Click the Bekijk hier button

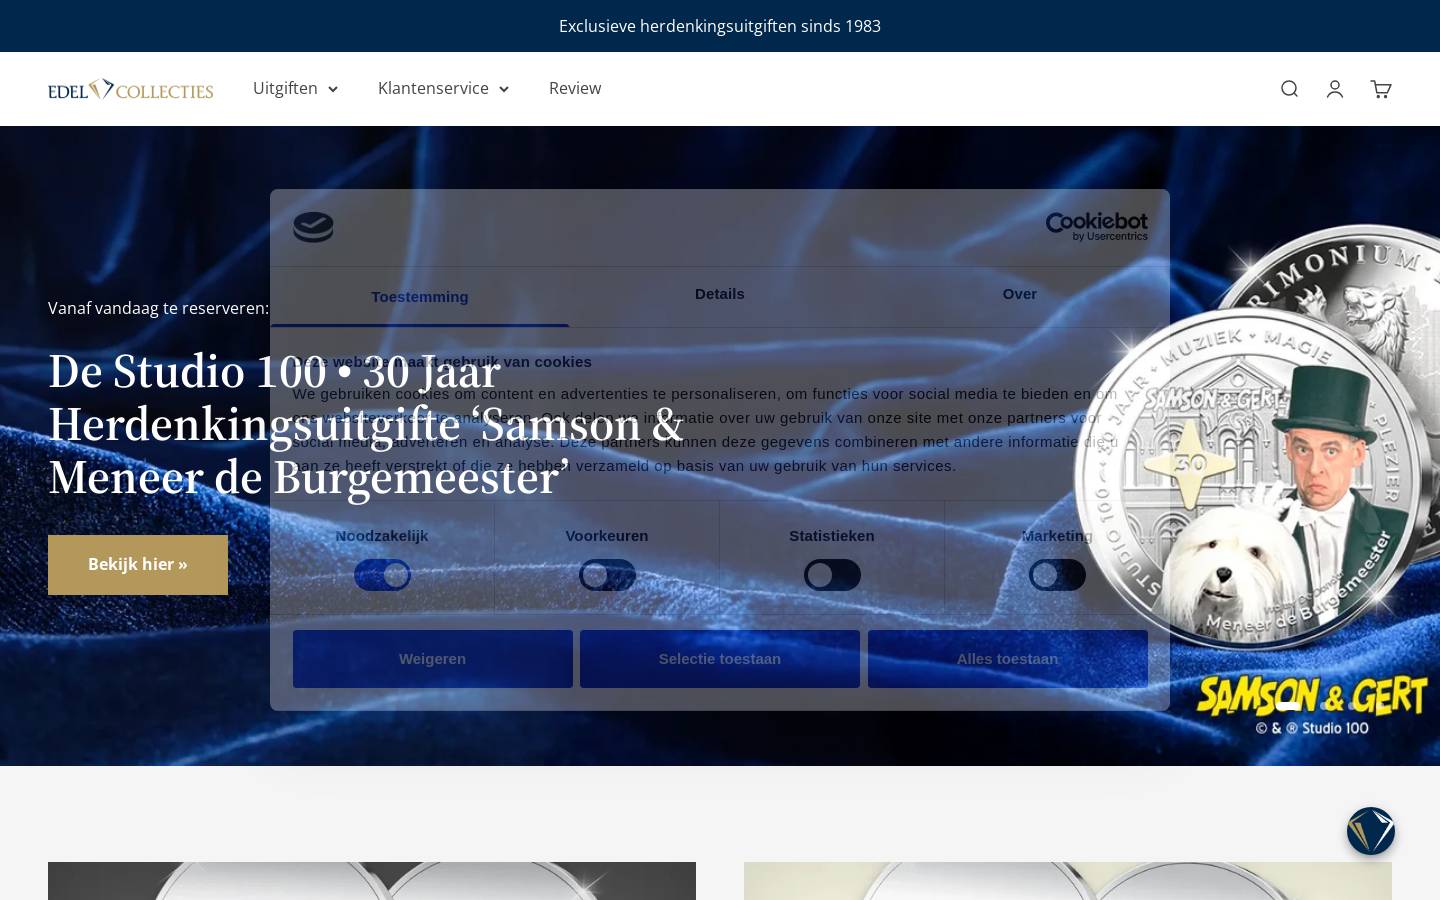(x=138, y=565)
